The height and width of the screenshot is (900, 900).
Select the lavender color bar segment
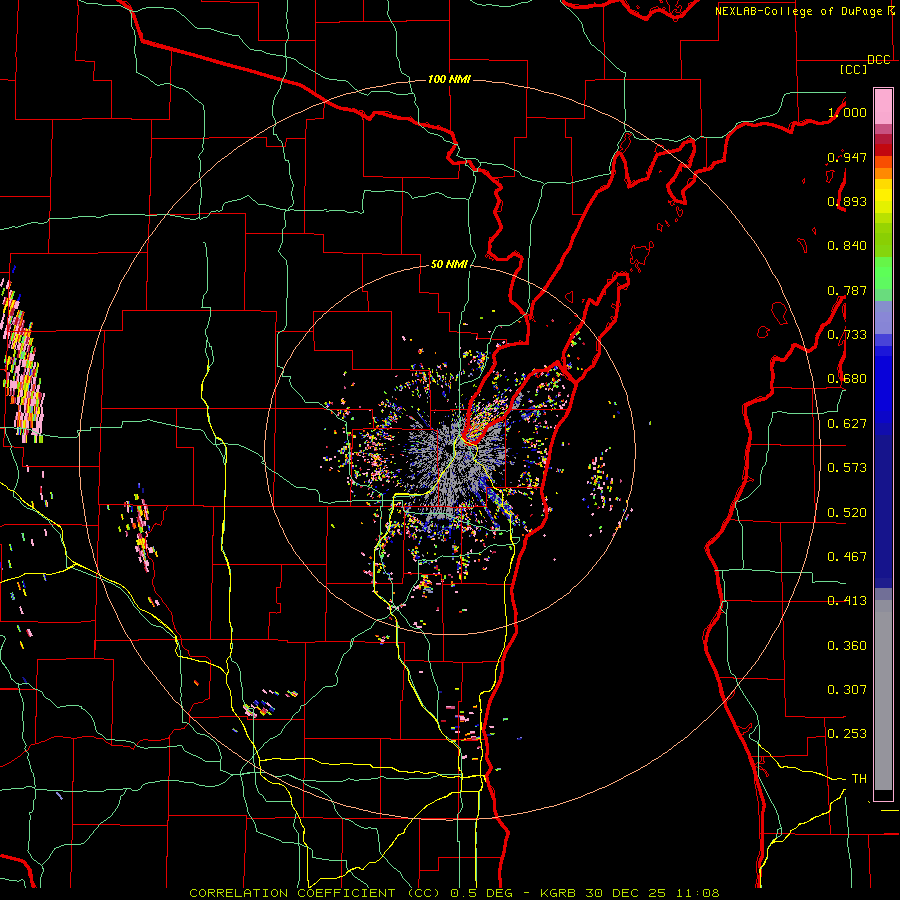click(883, 317)
